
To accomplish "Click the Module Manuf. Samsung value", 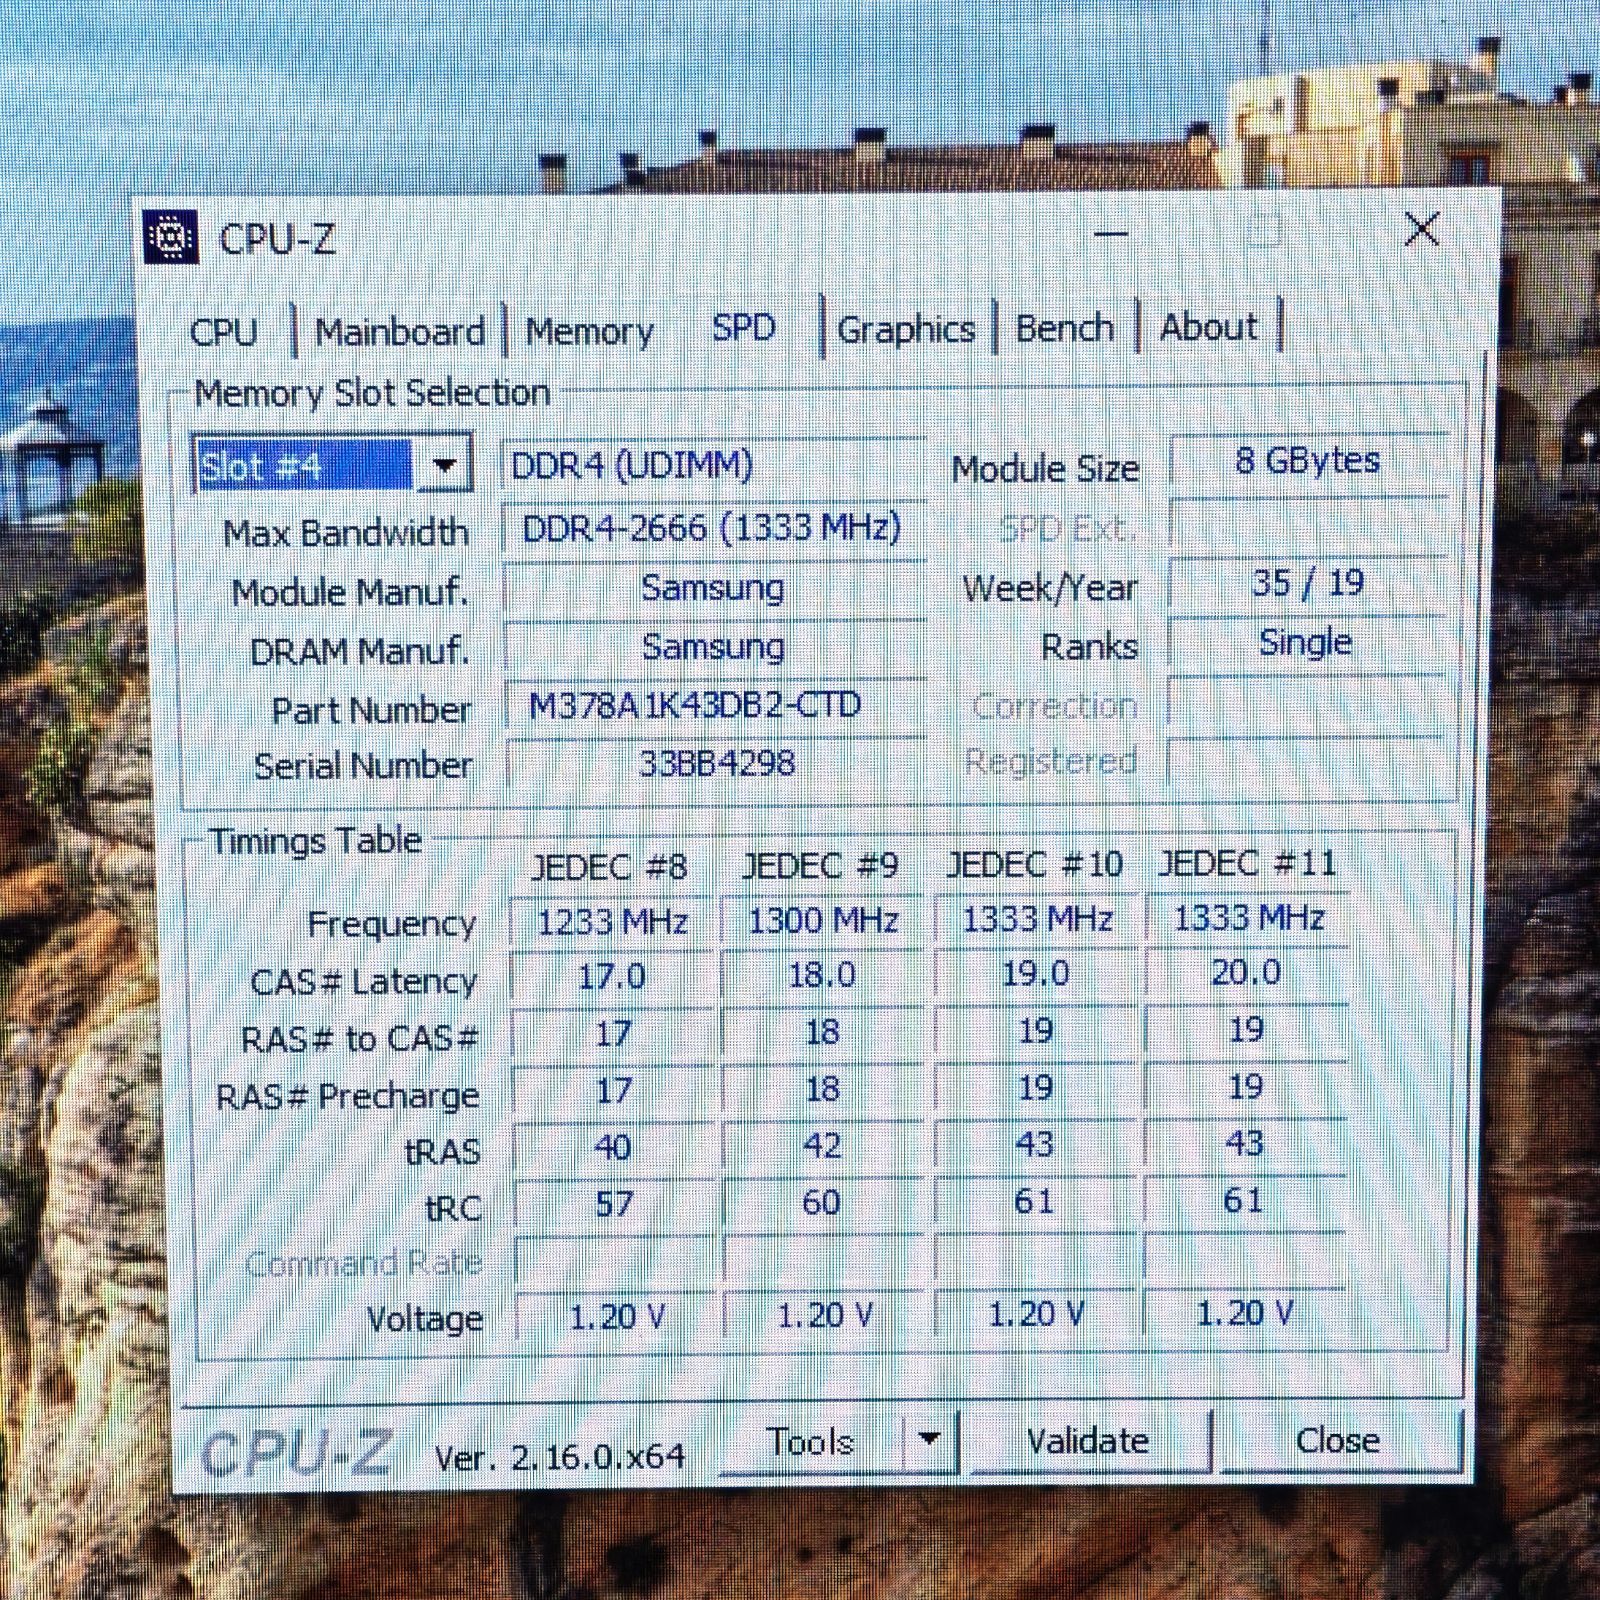I will point(713,588).
